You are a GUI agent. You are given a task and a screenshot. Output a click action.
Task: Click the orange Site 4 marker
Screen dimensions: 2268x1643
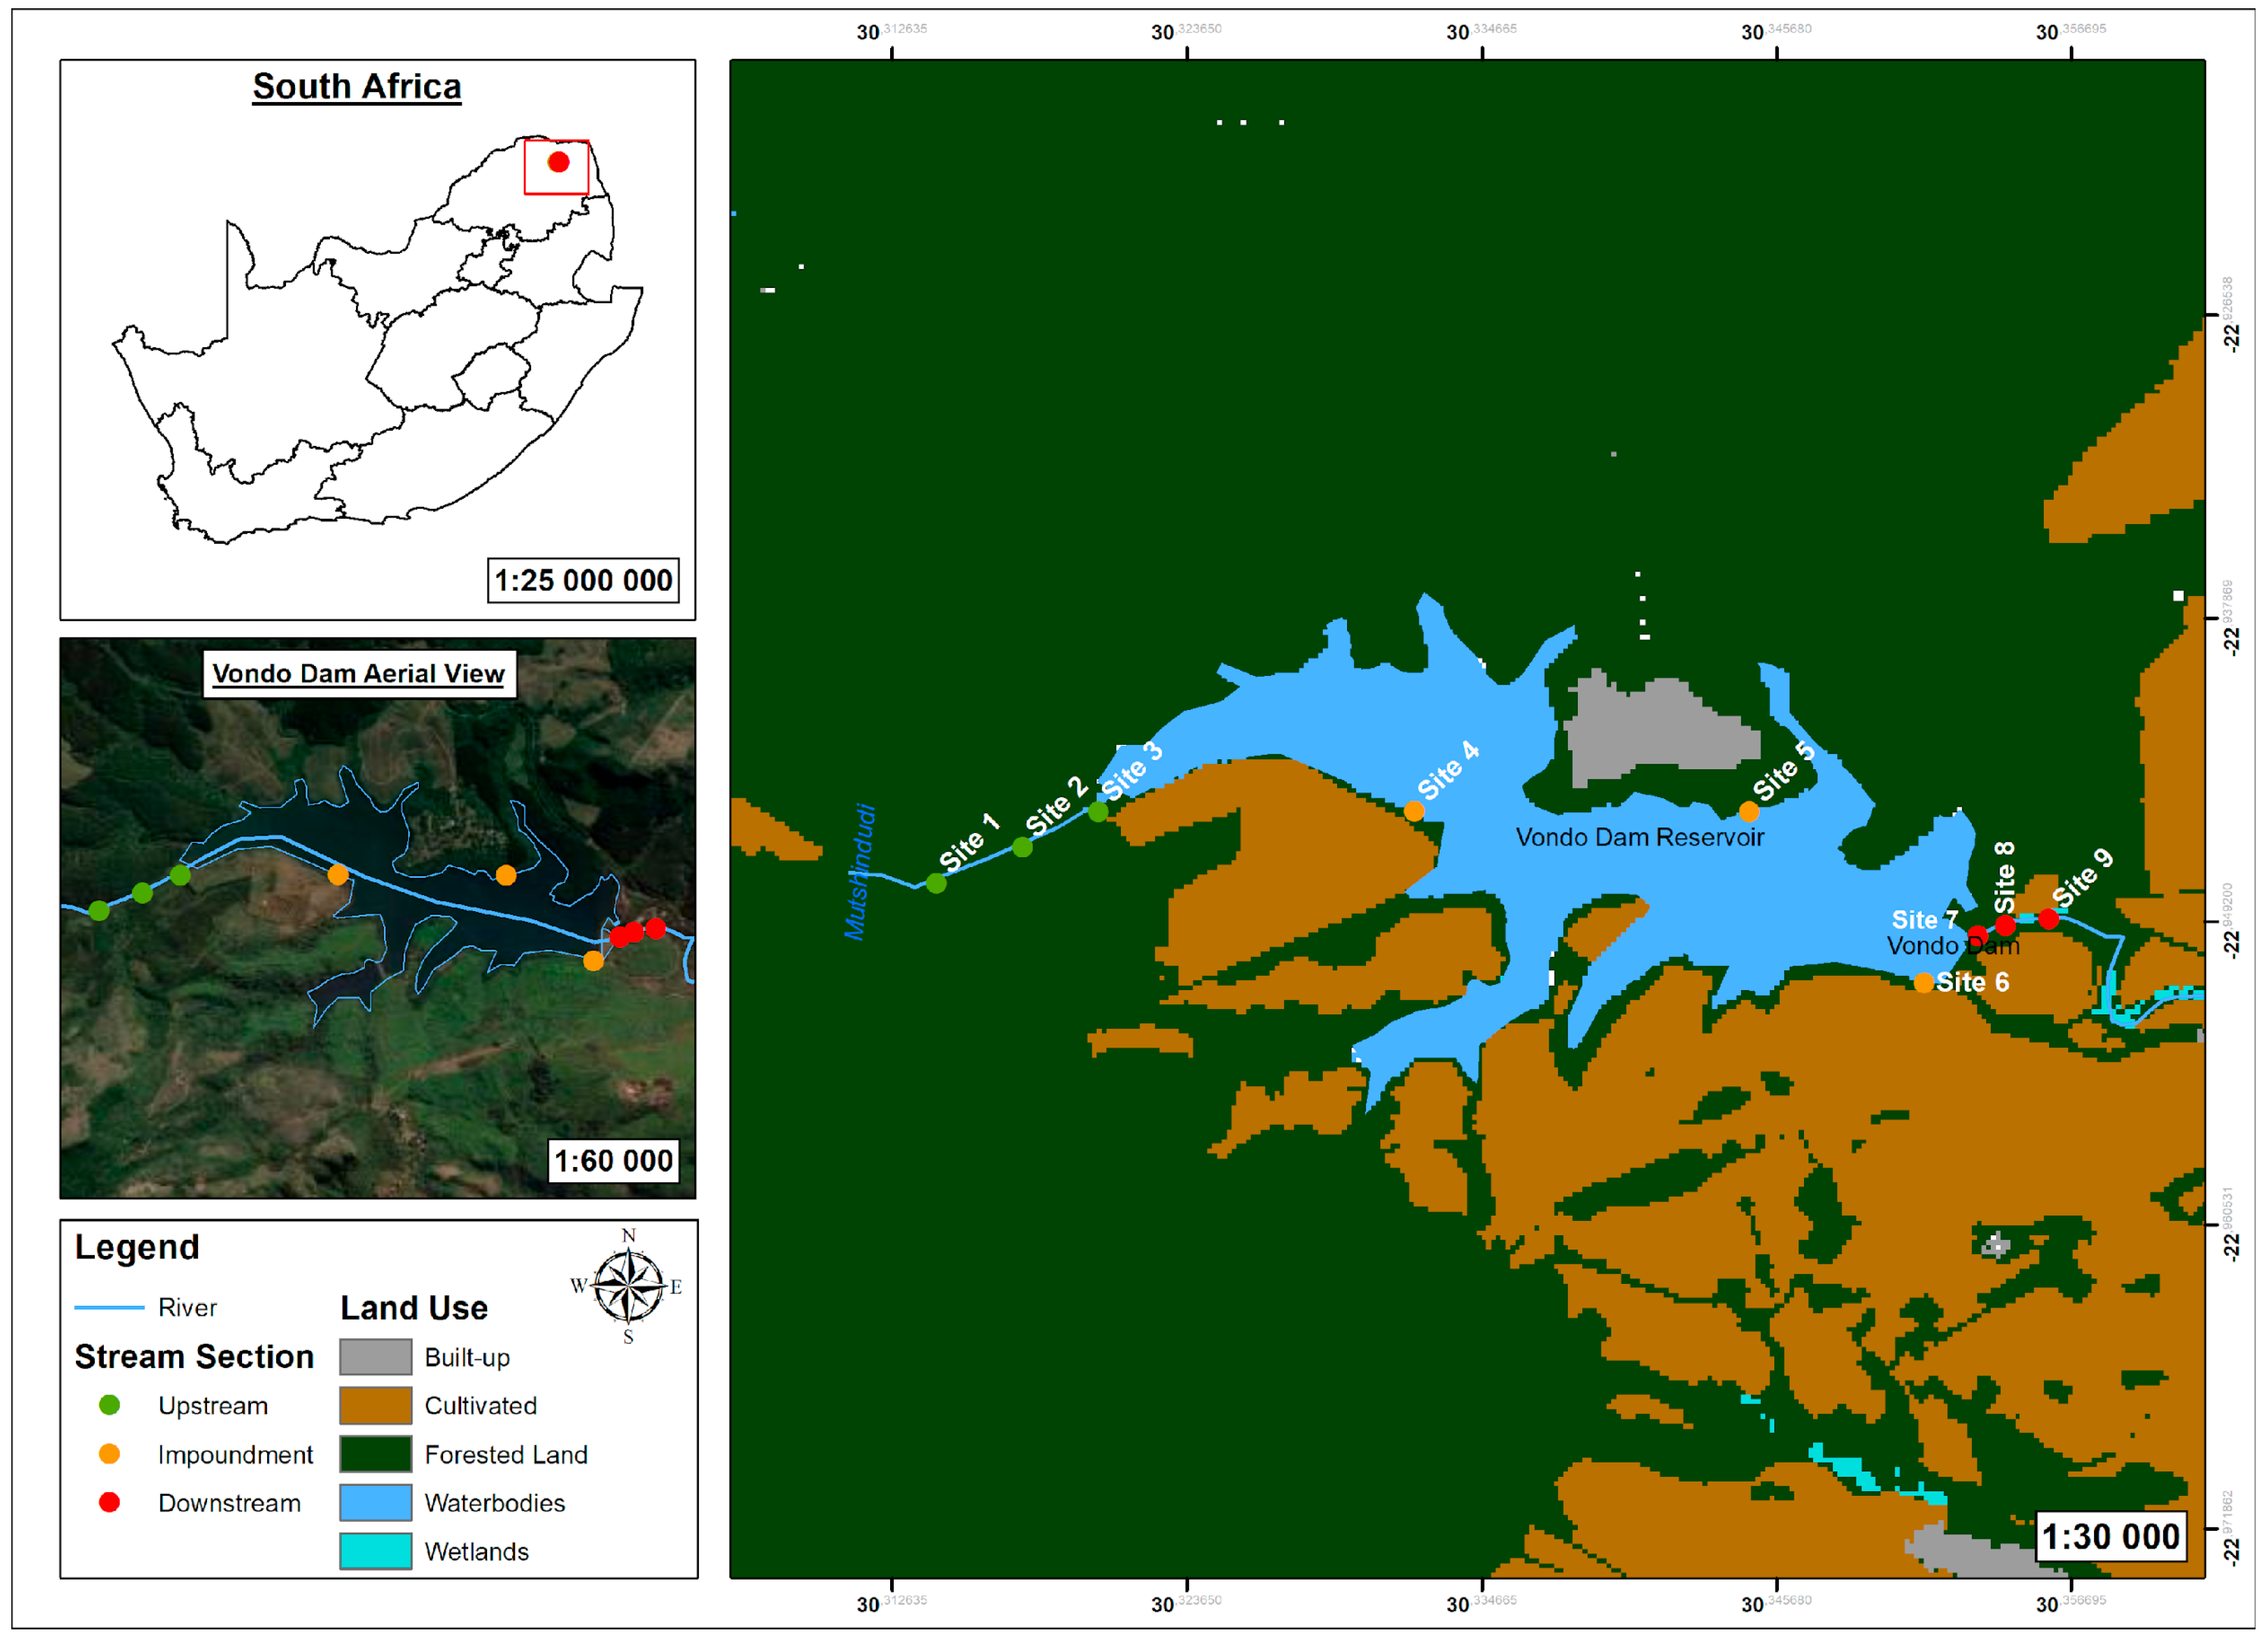tap(1414, 811)
